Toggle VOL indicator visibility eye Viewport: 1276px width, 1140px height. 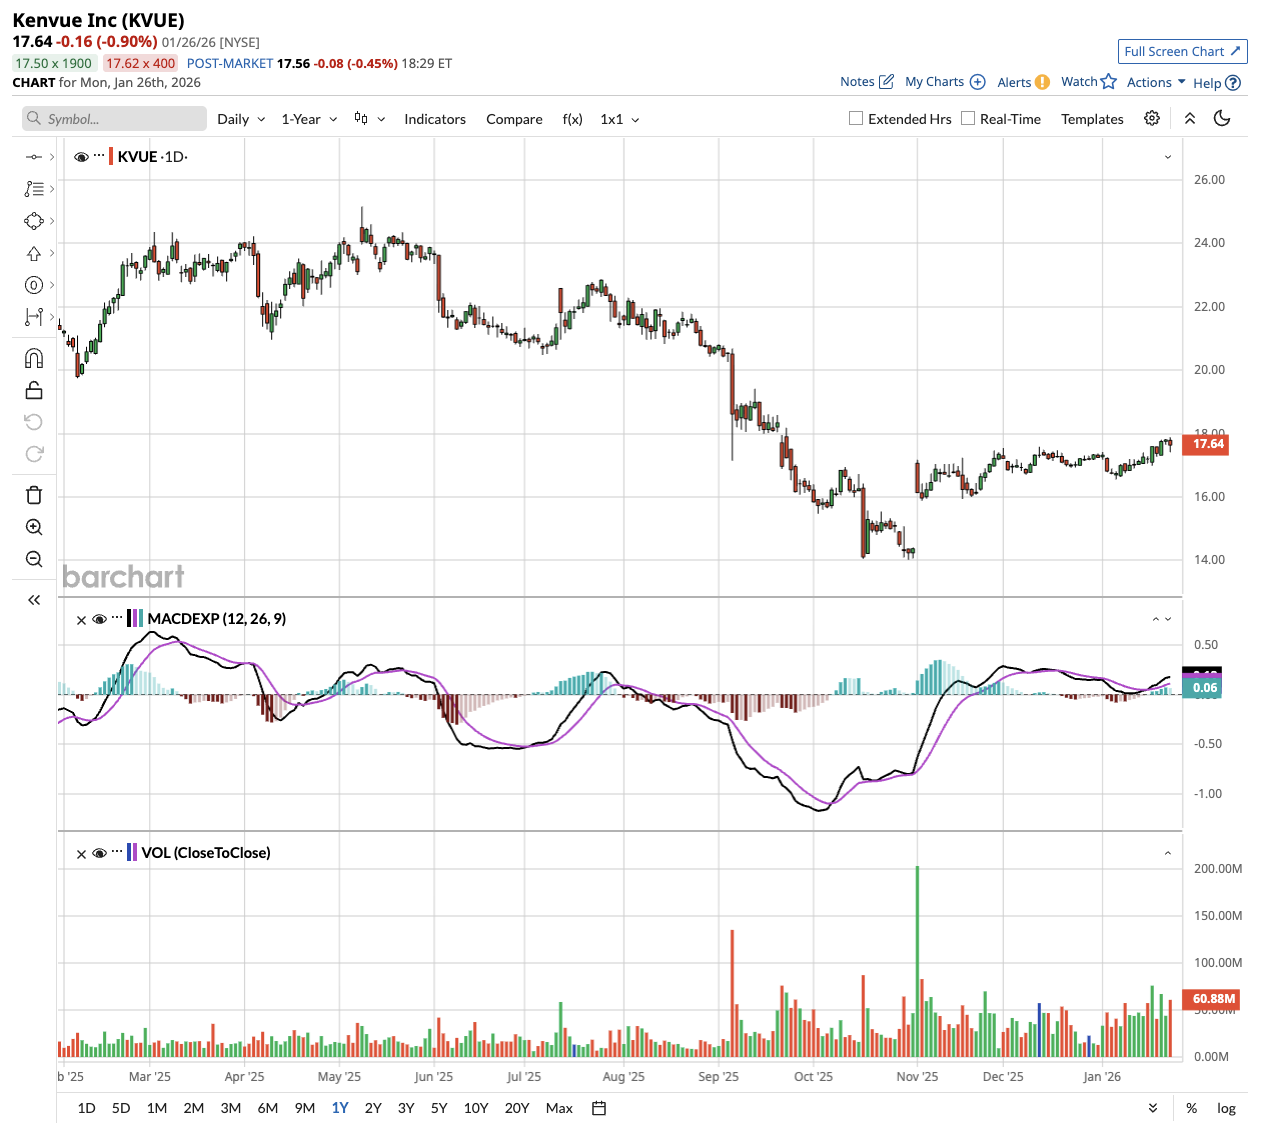99,854
